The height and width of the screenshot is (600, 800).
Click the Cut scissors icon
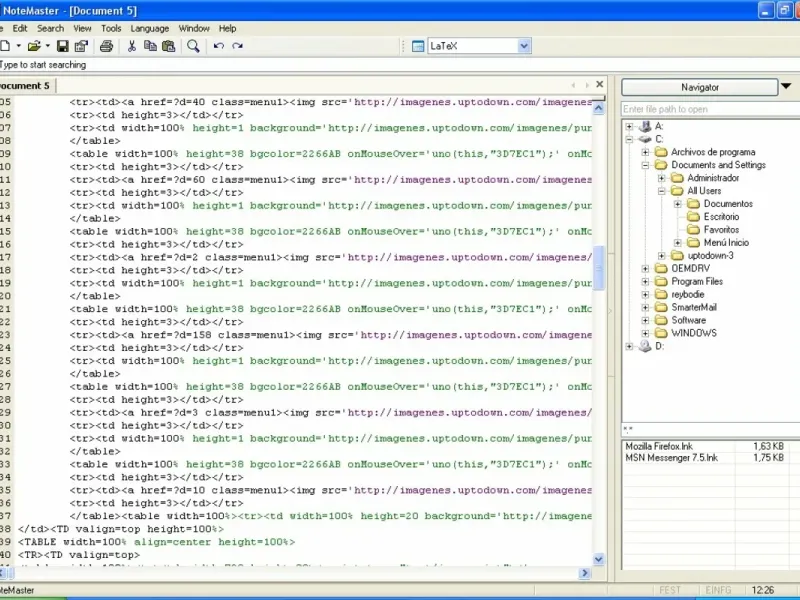click(131, 46)
